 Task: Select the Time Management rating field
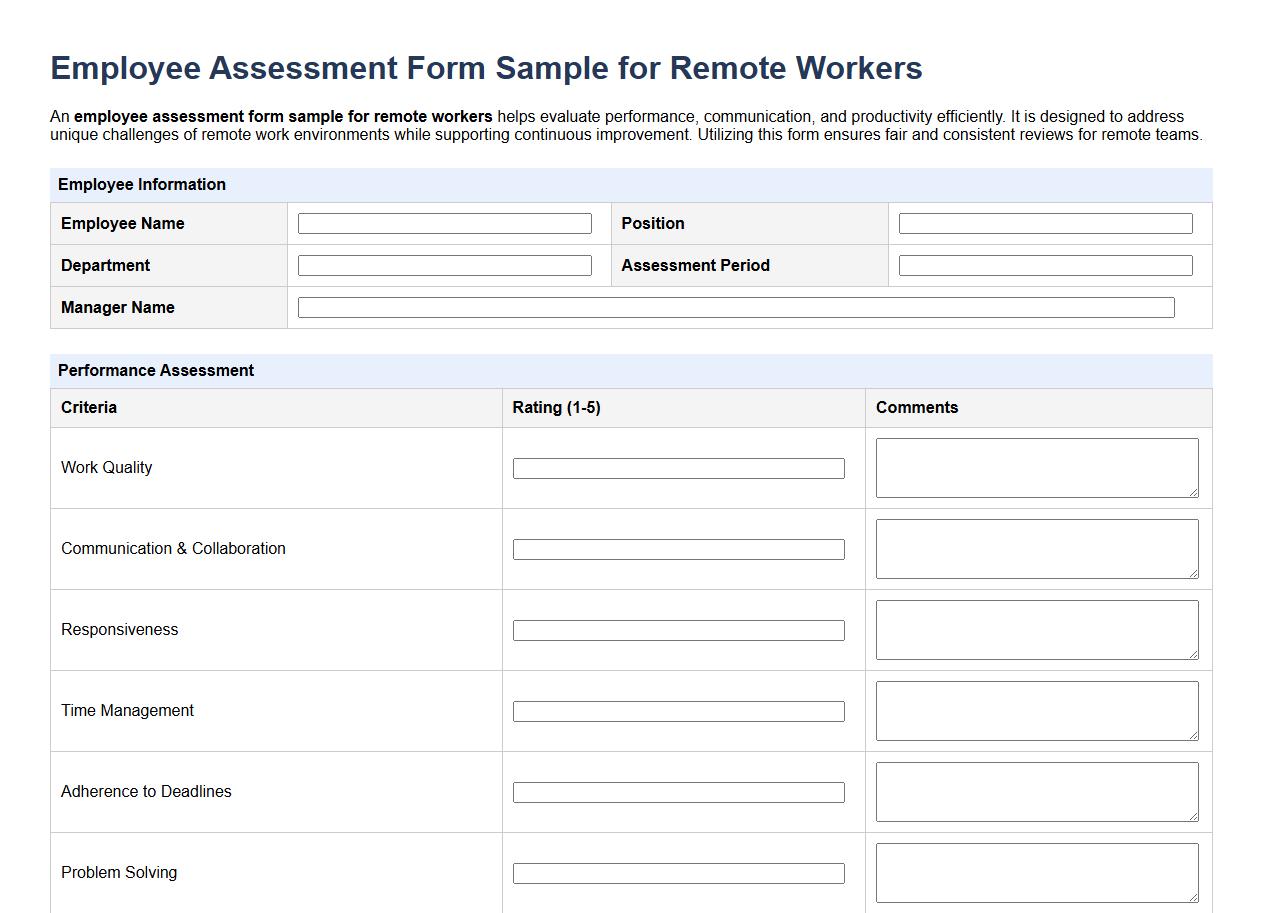tap(679, 711)
